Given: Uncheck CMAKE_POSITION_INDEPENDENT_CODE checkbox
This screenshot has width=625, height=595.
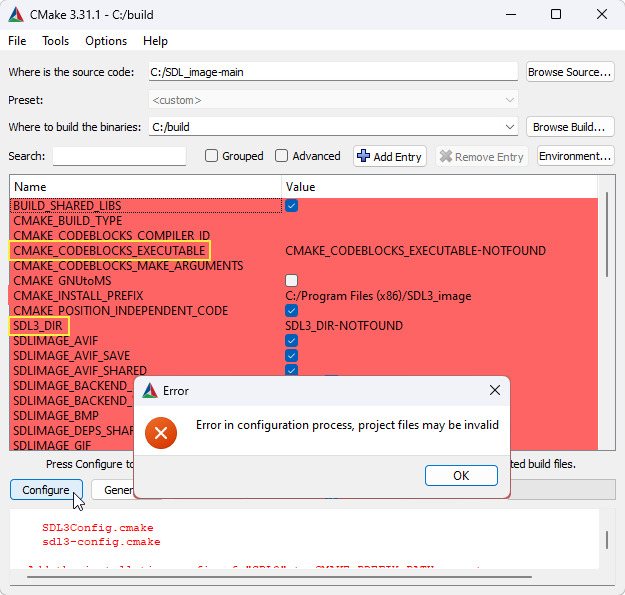Looking at the screenshot, I should [291, 310].
